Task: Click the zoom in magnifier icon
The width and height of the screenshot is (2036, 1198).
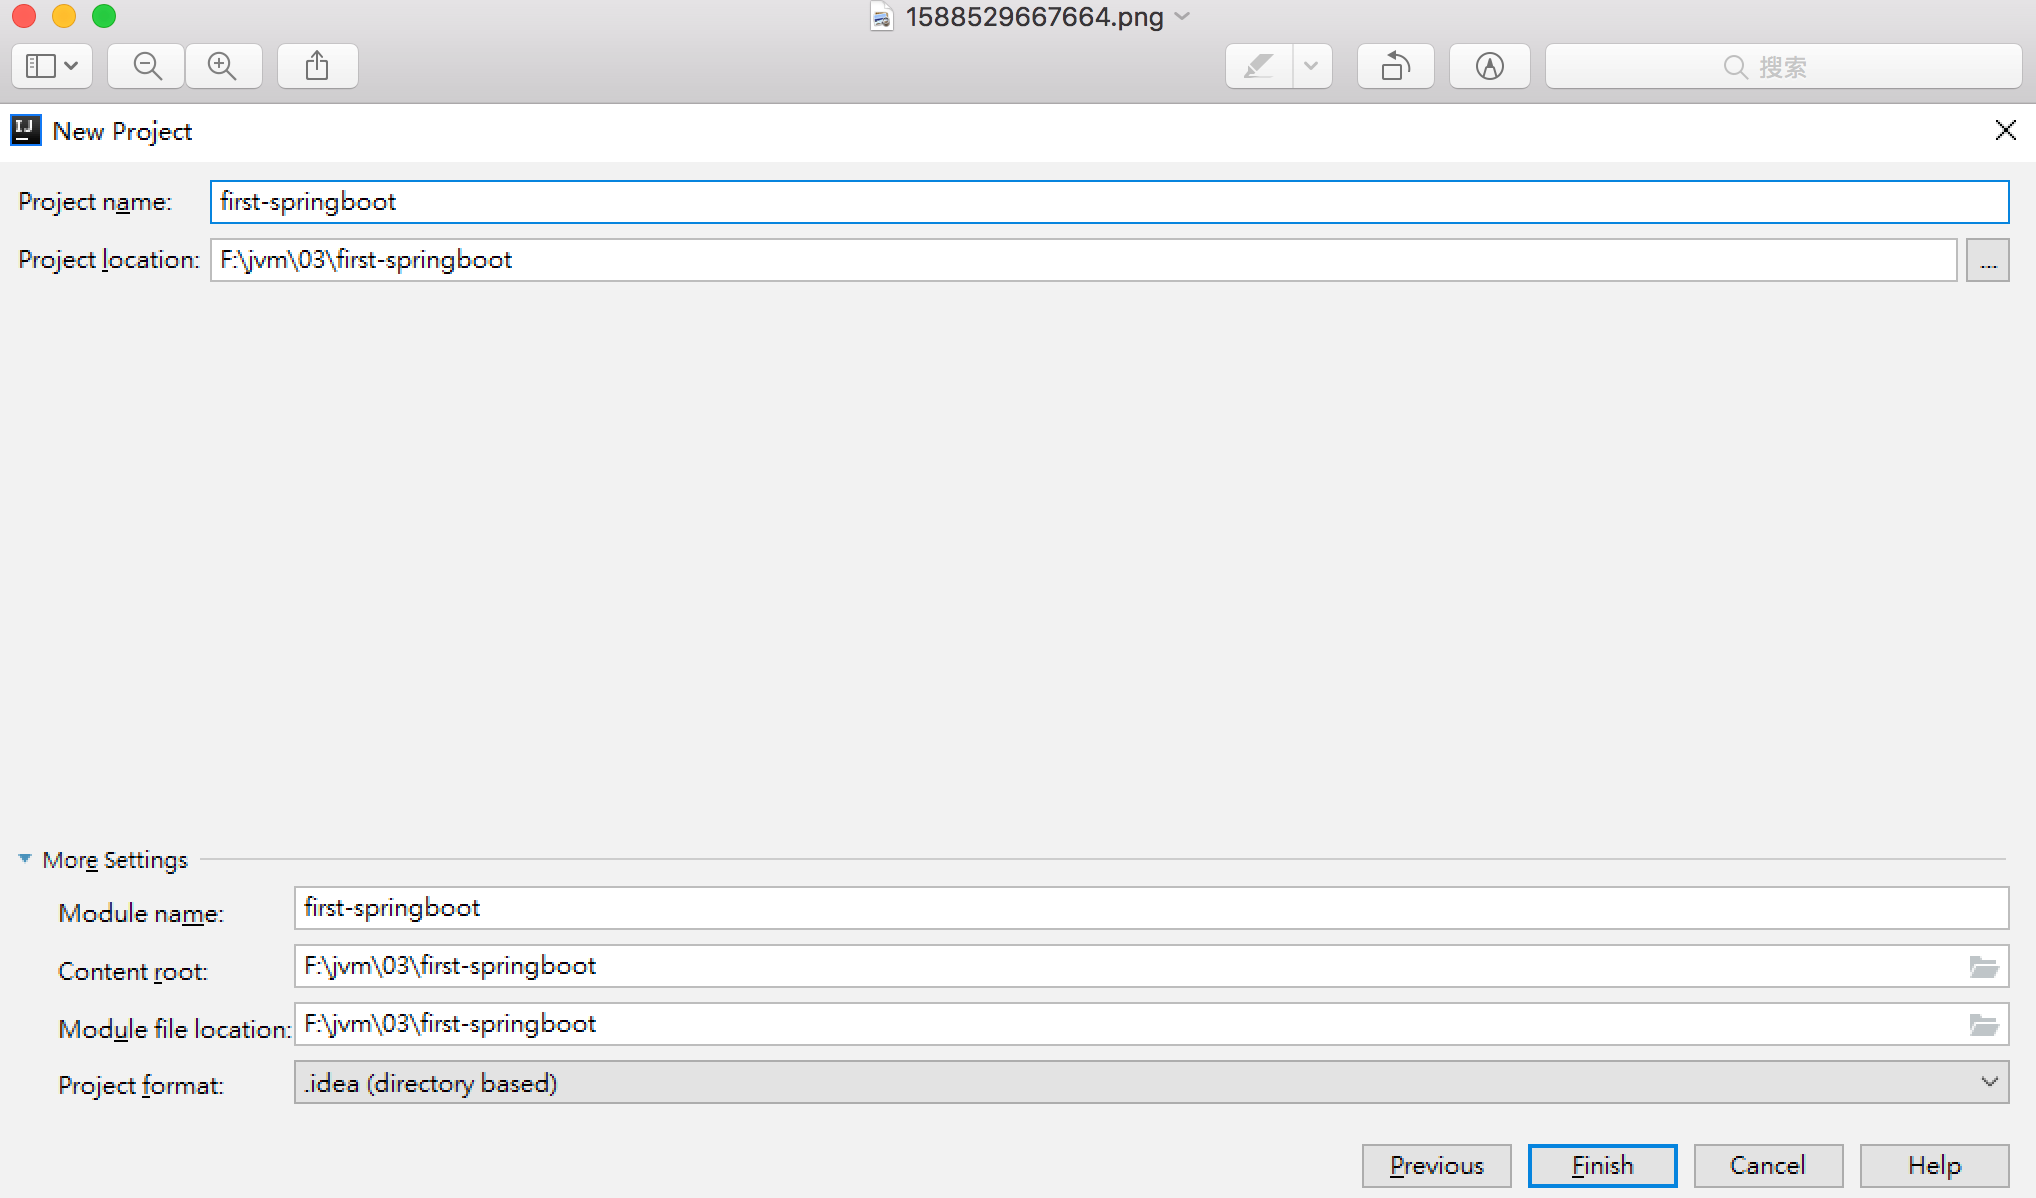Action: point(222,66)
